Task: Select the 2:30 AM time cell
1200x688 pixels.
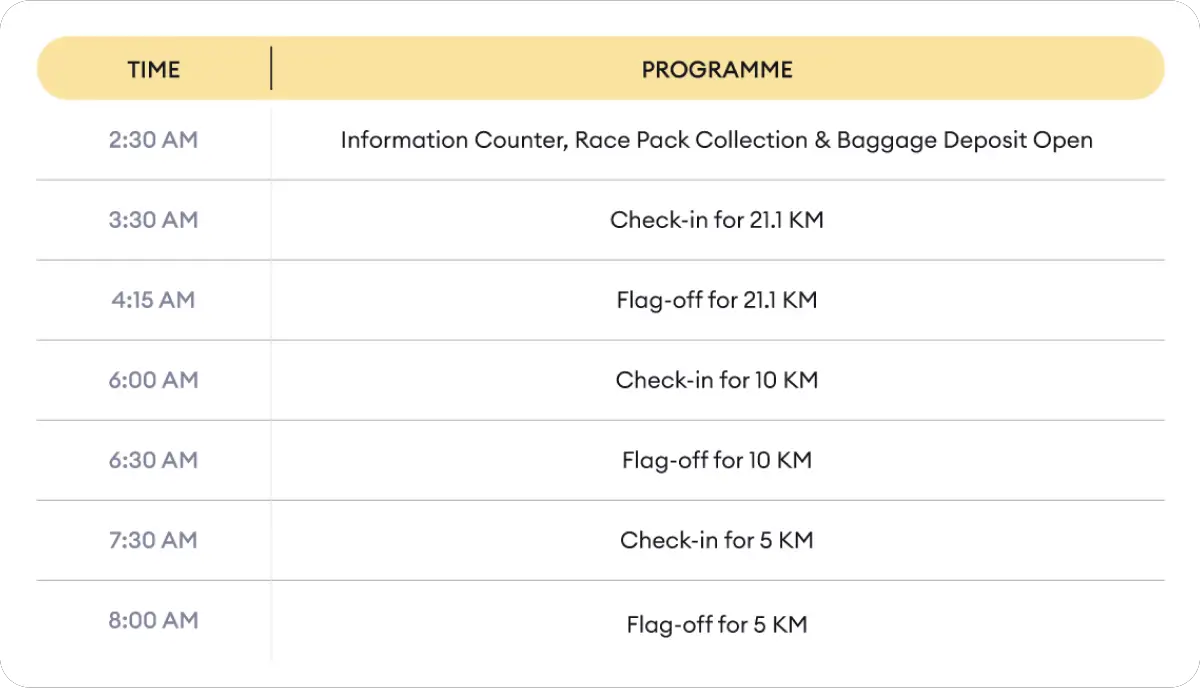Action: 153,140
